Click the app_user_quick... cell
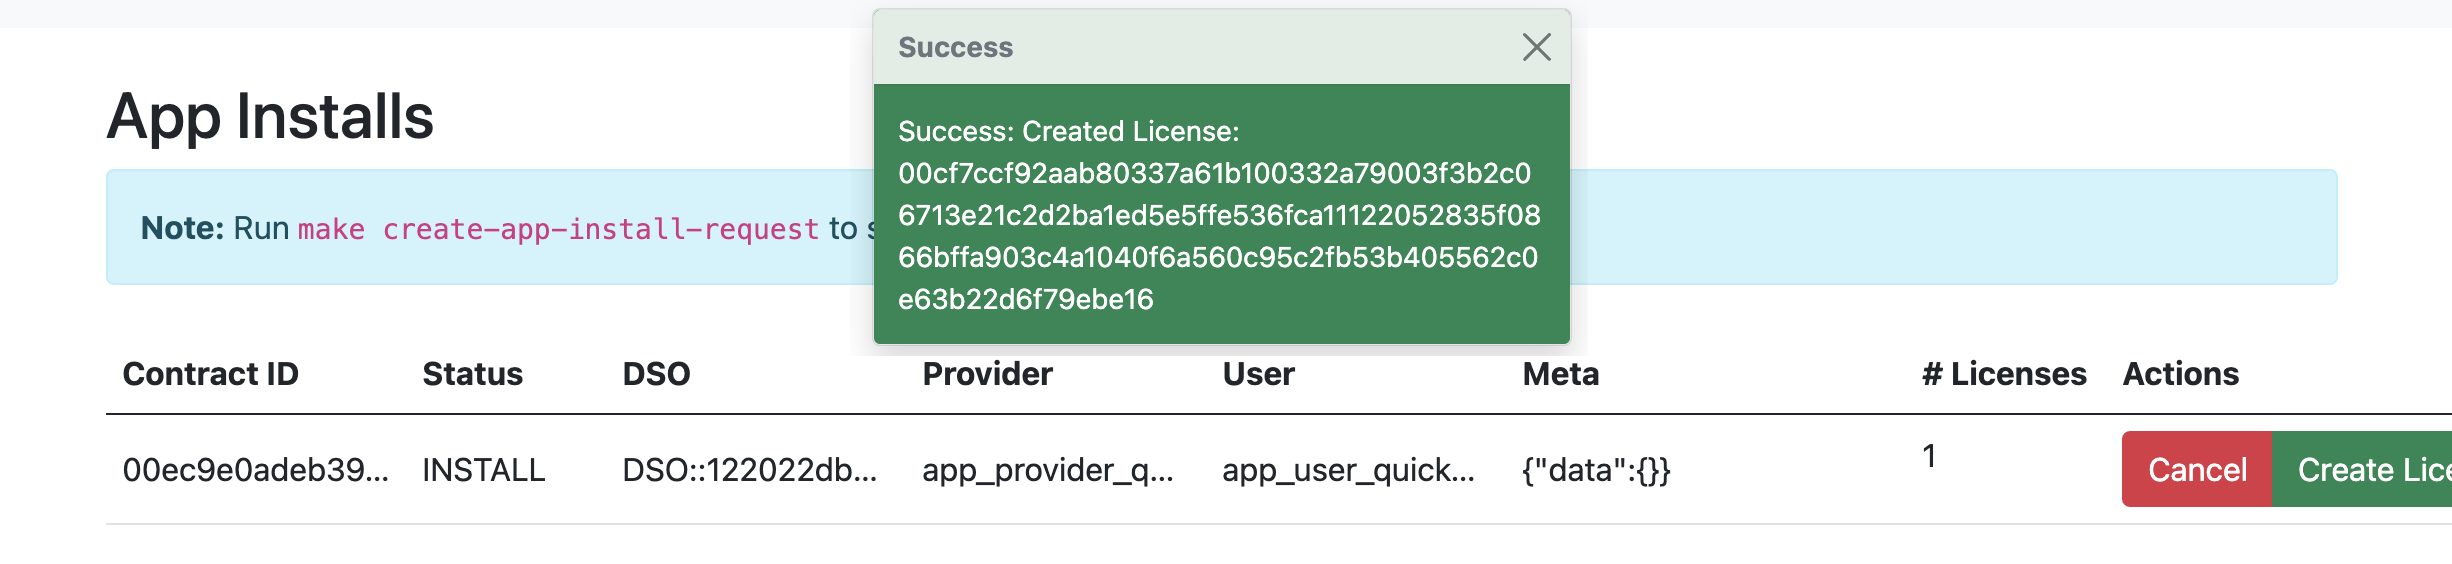Viewport: 2452px width, 564px height. pyautogui.click(x=1348, y=471)
